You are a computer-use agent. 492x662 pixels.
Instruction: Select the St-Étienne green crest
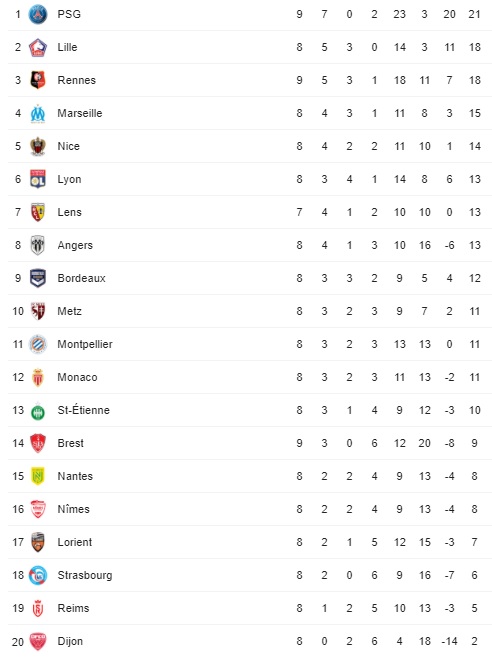[38, 410]
